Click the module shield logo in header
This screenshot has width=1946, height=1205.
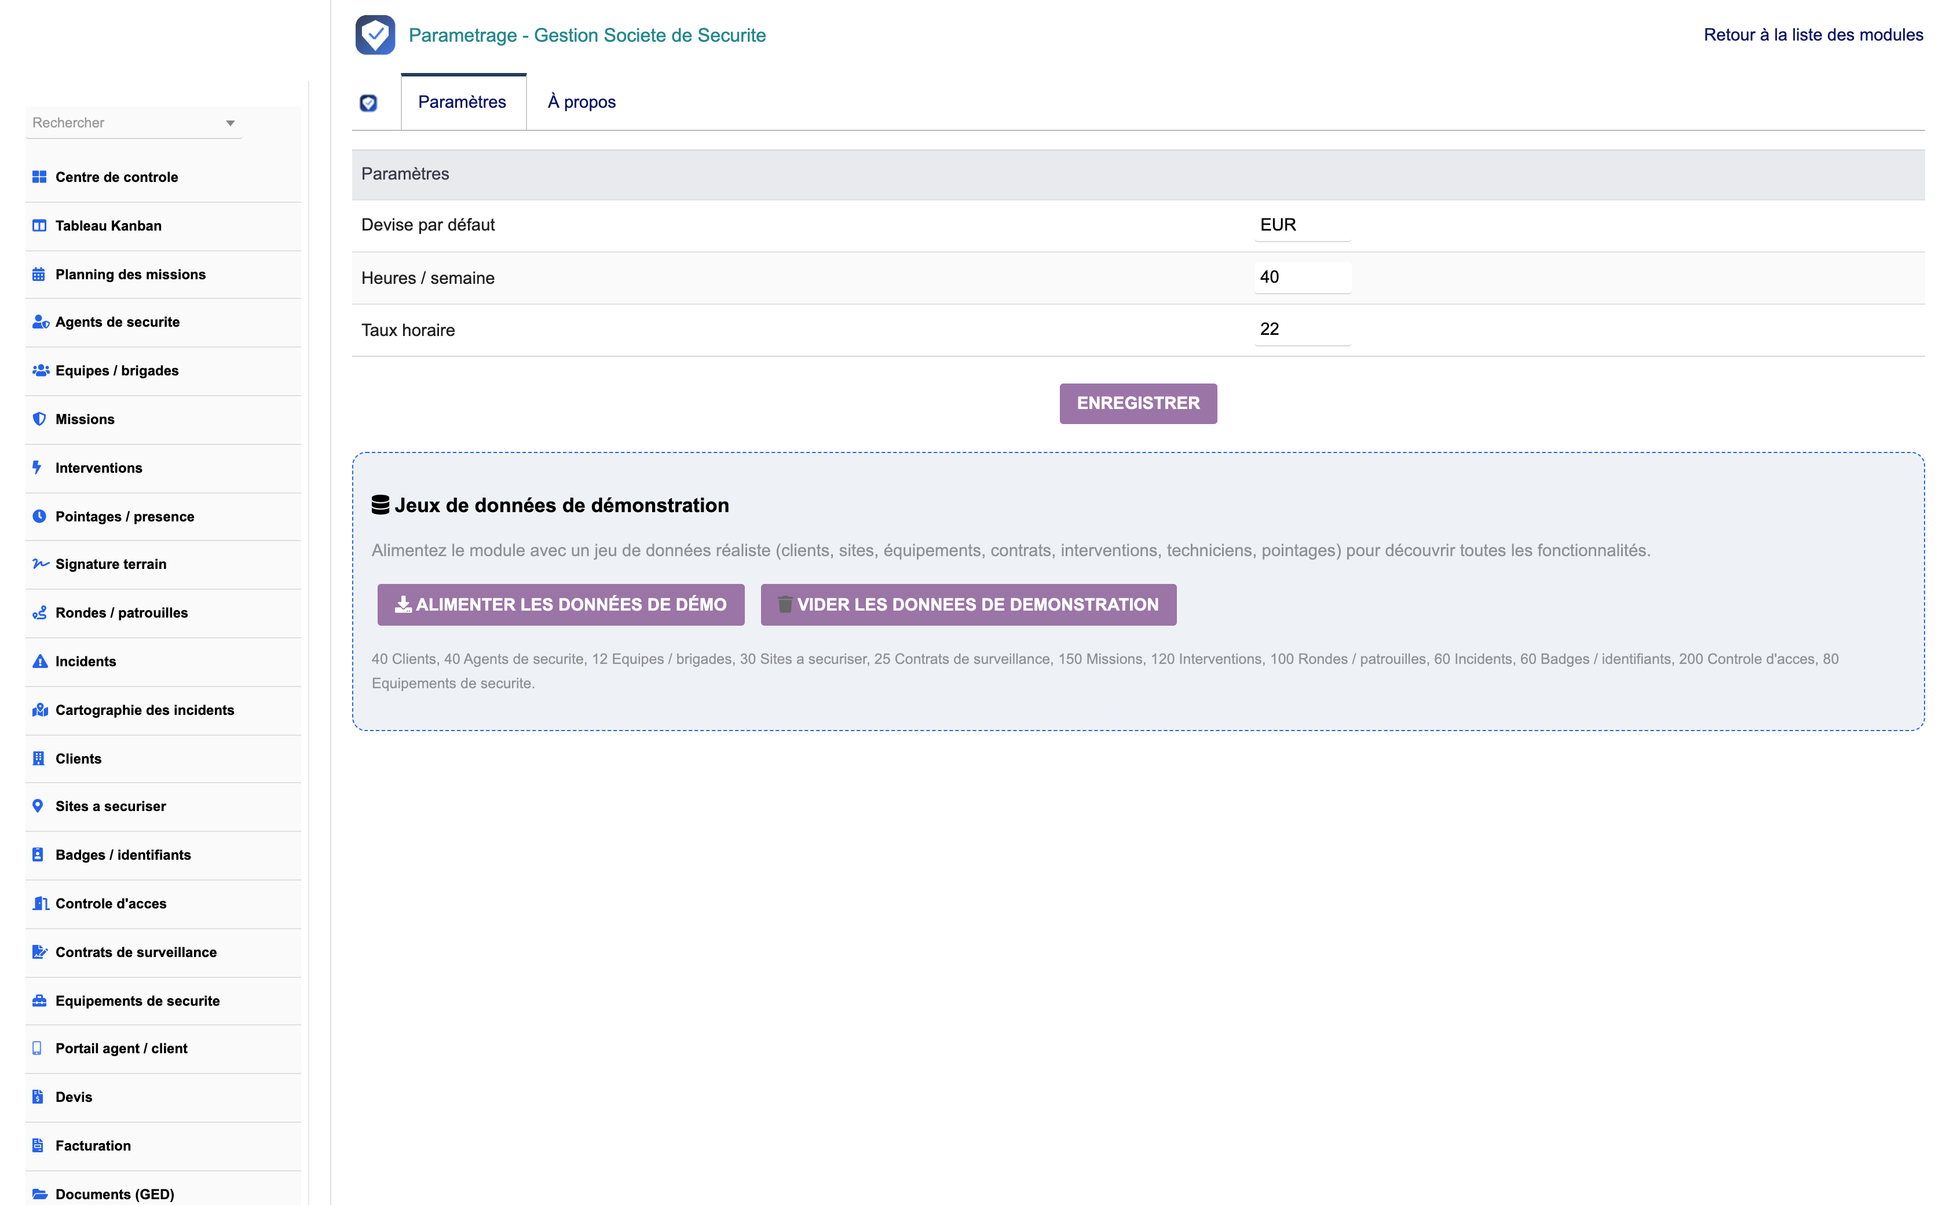(x=375, y=35)
